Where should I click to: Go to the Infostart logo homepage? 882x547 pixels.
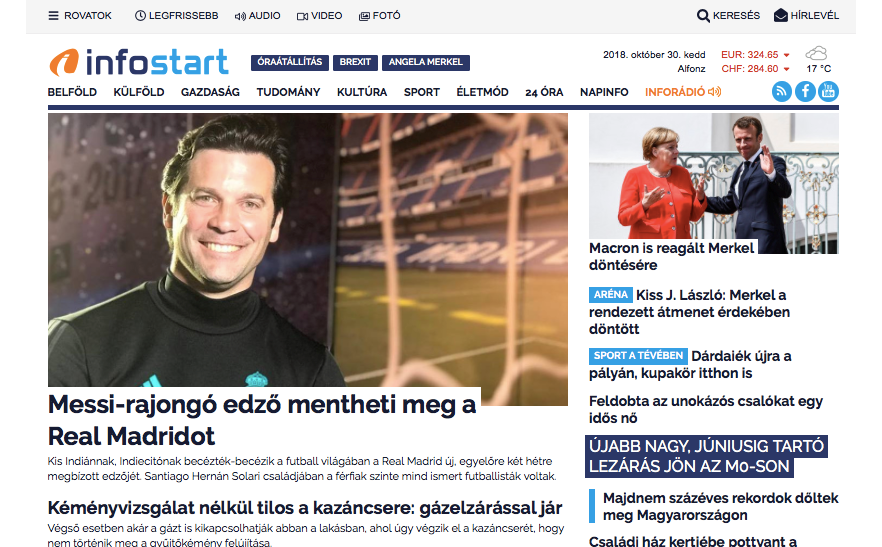[138, 62]
